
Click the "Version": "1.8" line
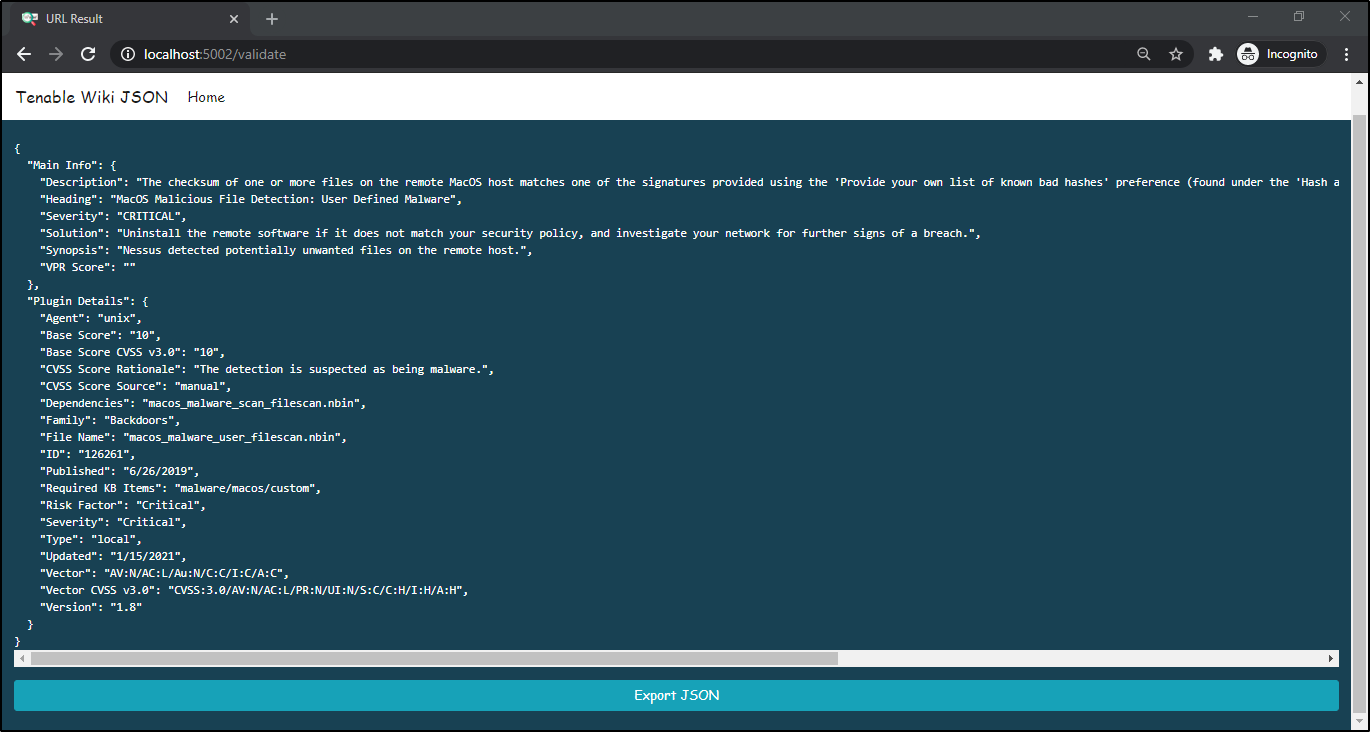tap(91, 607)
